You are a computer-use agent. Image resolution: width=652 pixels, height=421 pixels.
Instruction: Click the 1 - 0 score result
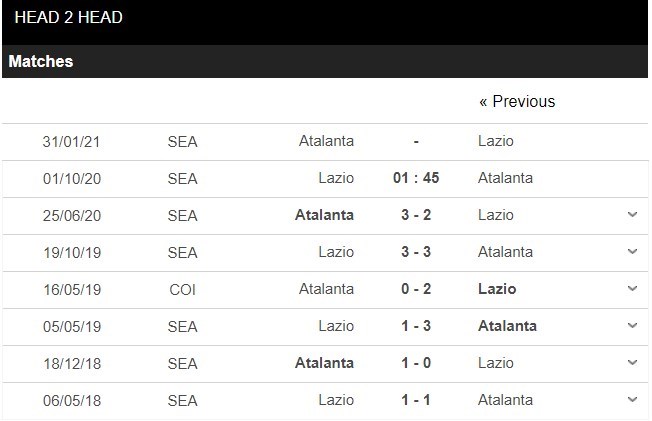(x=416, y=363)
